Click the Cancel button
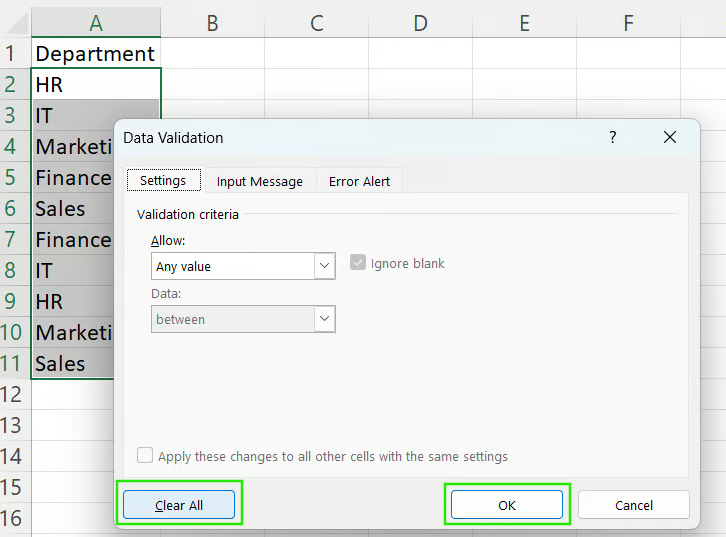The image size is (726, 537). [634, 505]
